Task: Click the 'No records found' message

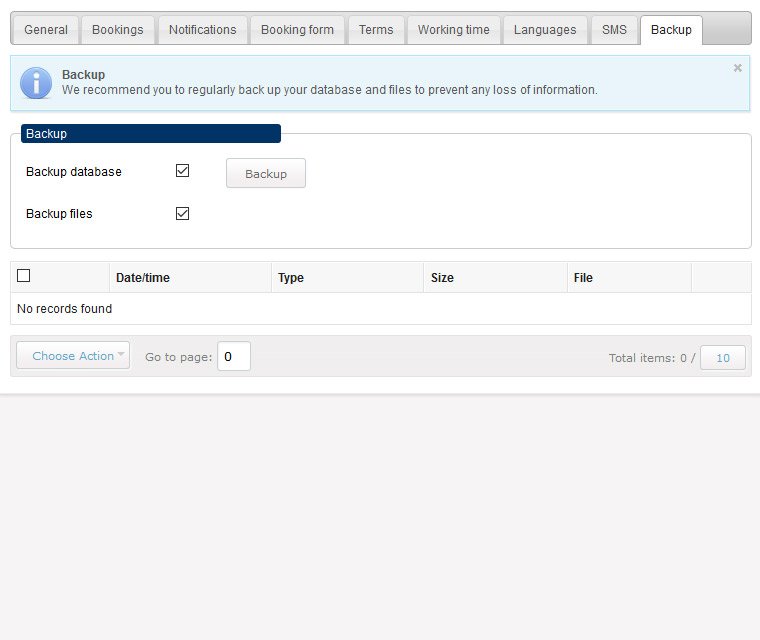Action: click(64, 309)
